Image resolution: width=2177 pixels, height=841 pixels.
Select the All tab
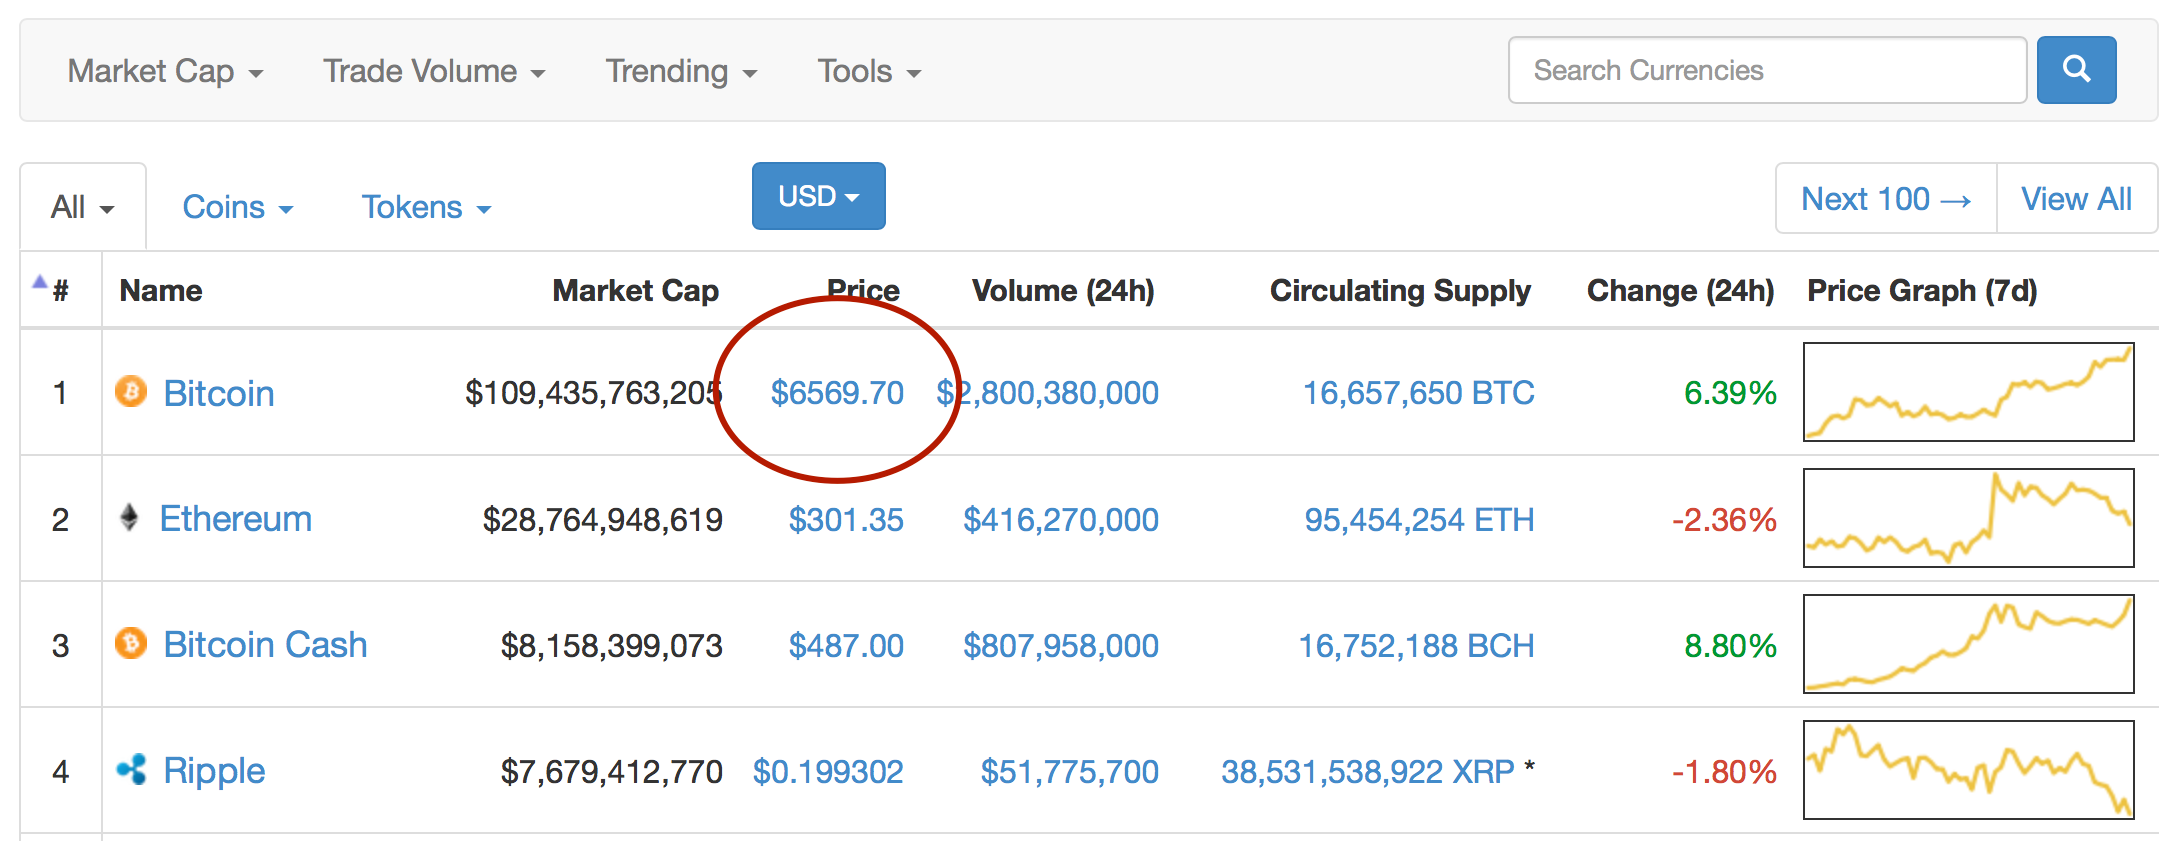(83, 207)
